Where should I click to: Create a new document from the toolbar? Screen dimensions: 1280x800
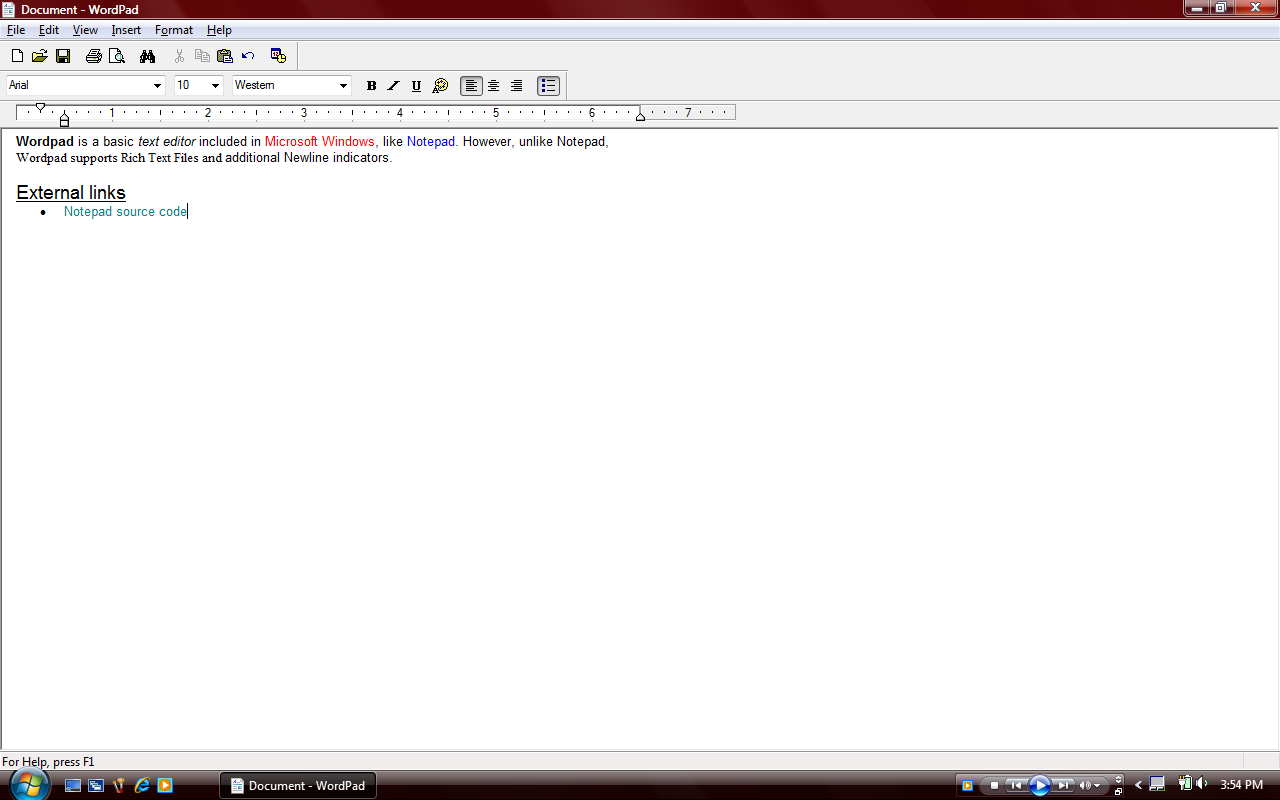tap(17, 56)
